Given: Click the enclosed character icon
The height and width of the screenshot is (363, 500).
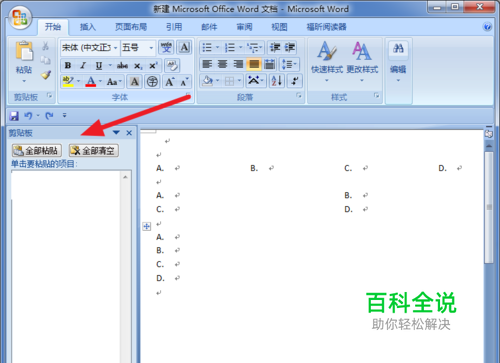Looking at the screenshot, I should pyautogui.click(x=152, y=82).
